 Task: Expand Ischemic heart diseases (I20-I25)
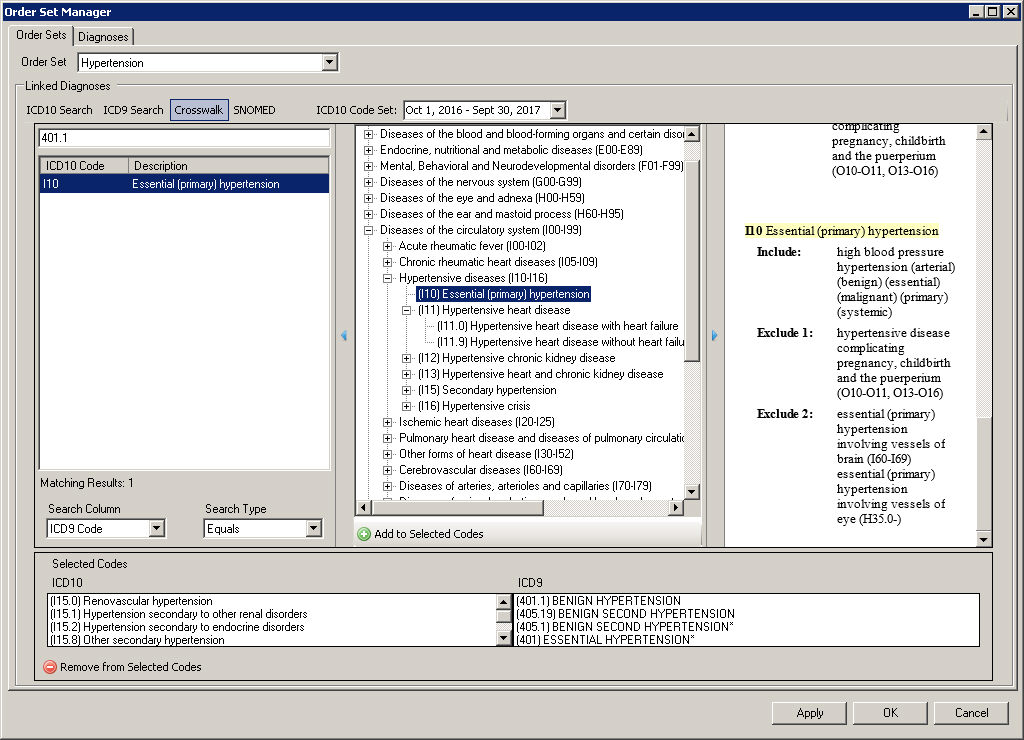coord(387,422)
